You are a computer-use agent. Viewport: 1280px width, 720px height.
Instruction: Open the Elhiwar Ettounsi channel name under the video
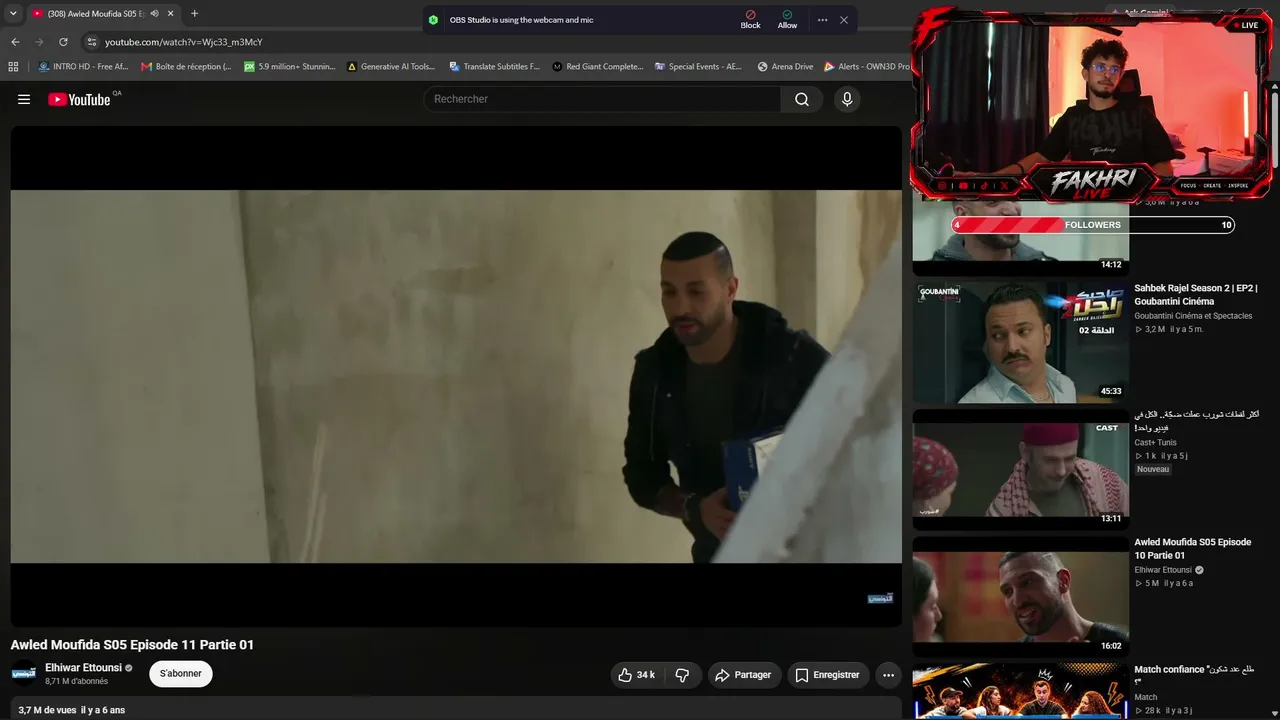coord(83,668)
